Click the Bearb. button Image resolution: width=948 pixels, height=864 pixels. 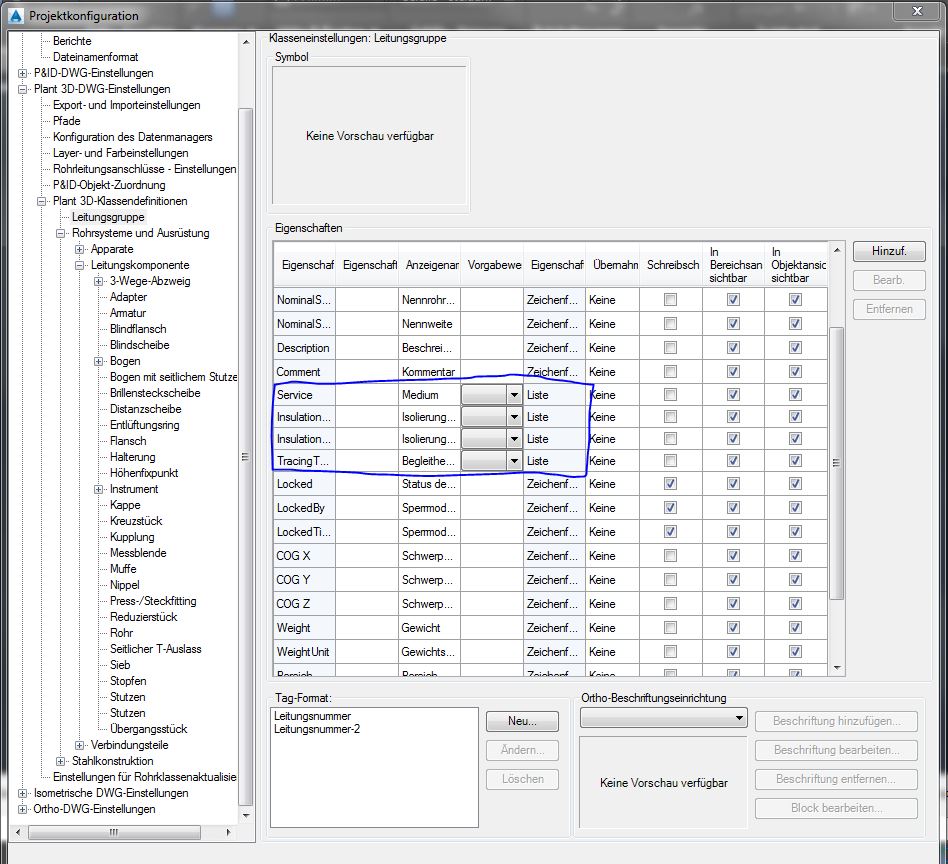click(889, 281)
